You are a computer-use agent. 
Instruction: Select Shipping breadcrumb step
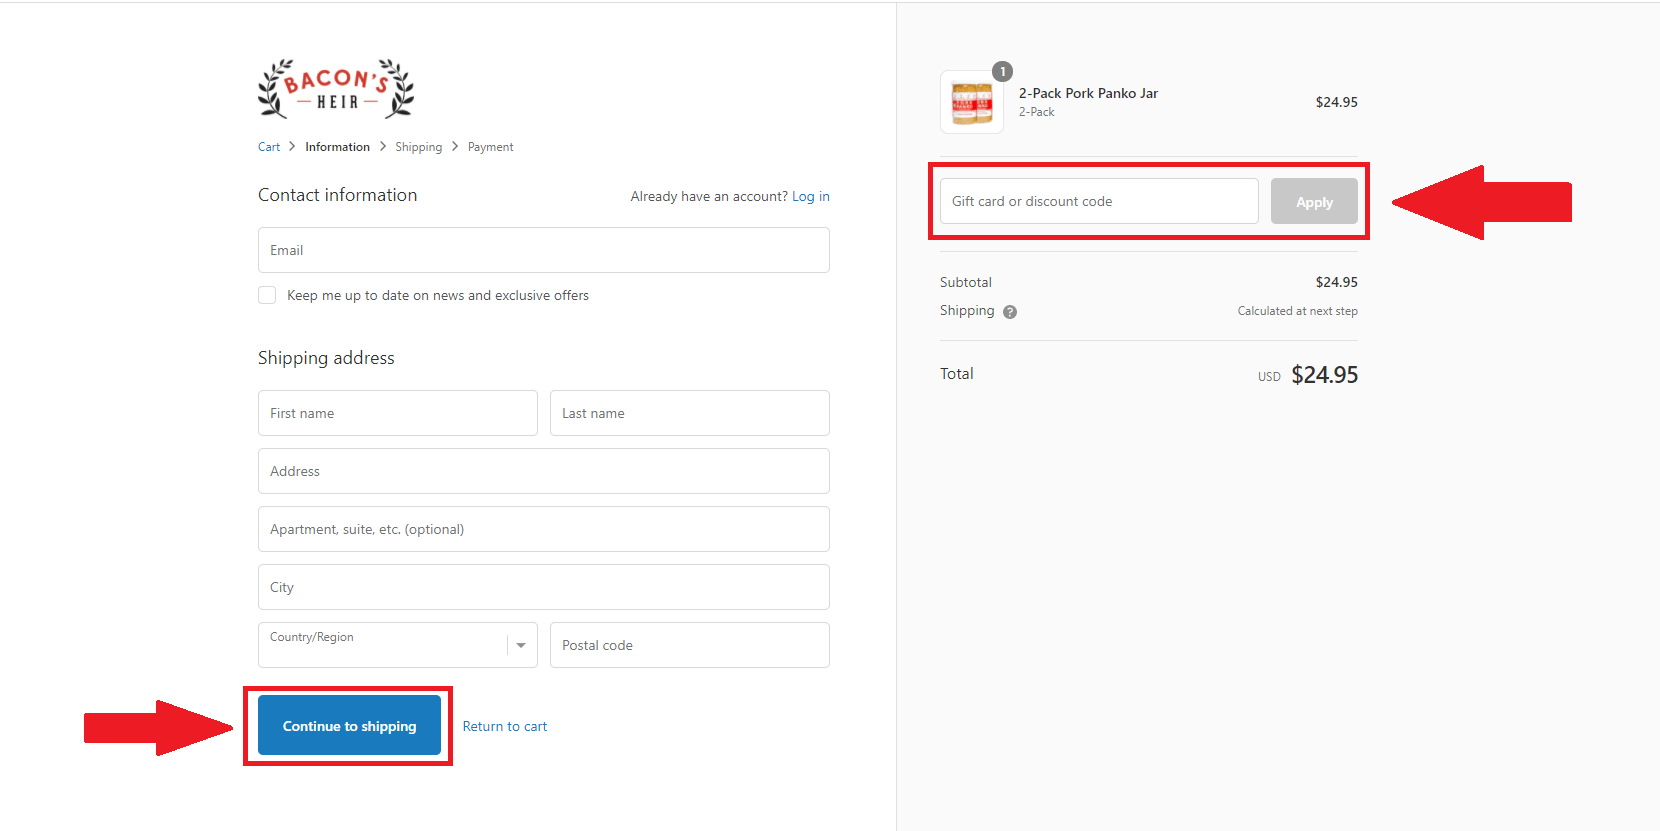tap(418, 147)
